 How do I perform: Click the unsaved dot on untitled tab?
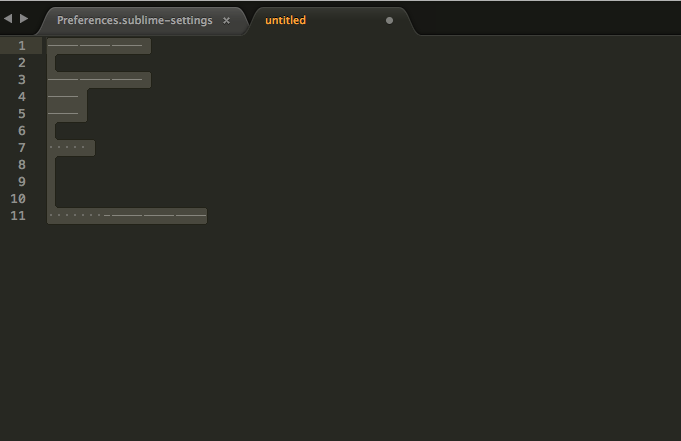(x=390, y=20)
